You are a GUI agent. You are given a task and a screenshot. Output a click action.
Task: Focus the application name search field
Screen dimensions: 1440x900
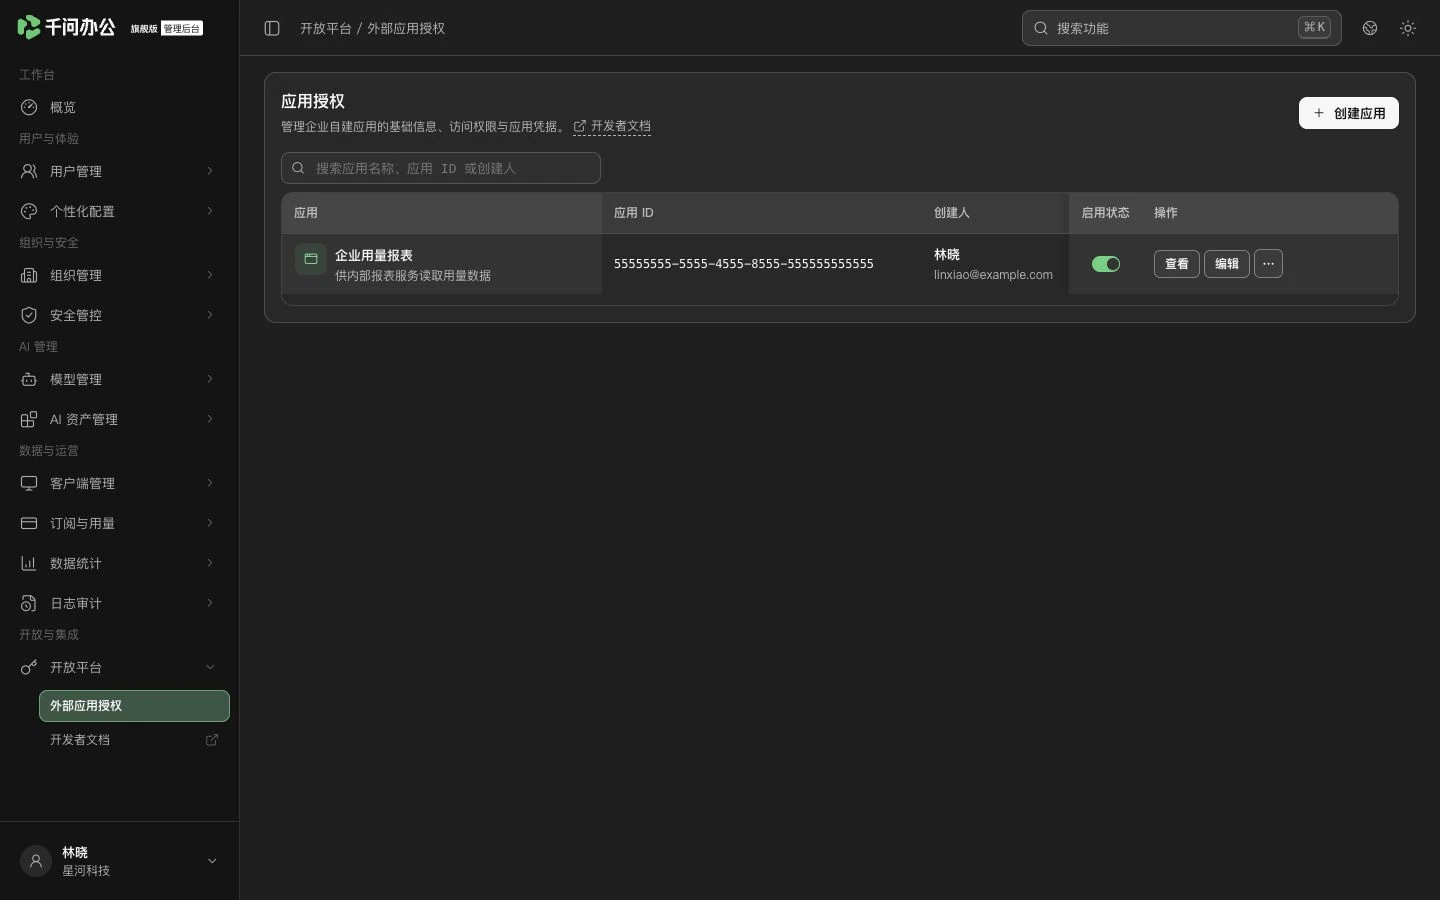pos(441,168)
